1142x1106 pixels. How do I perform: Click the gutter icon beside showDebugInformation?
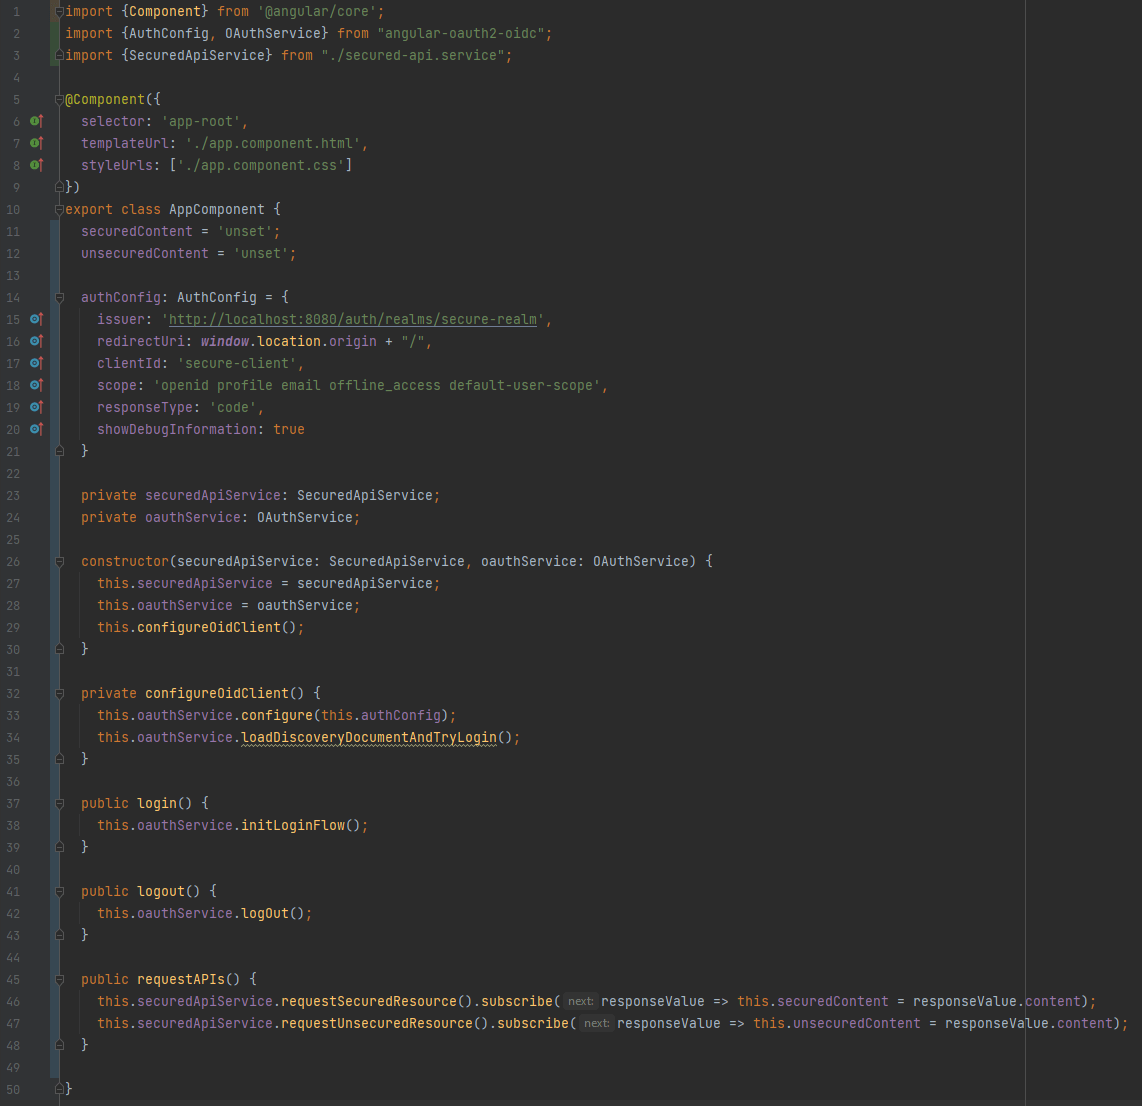pos(36,429)
